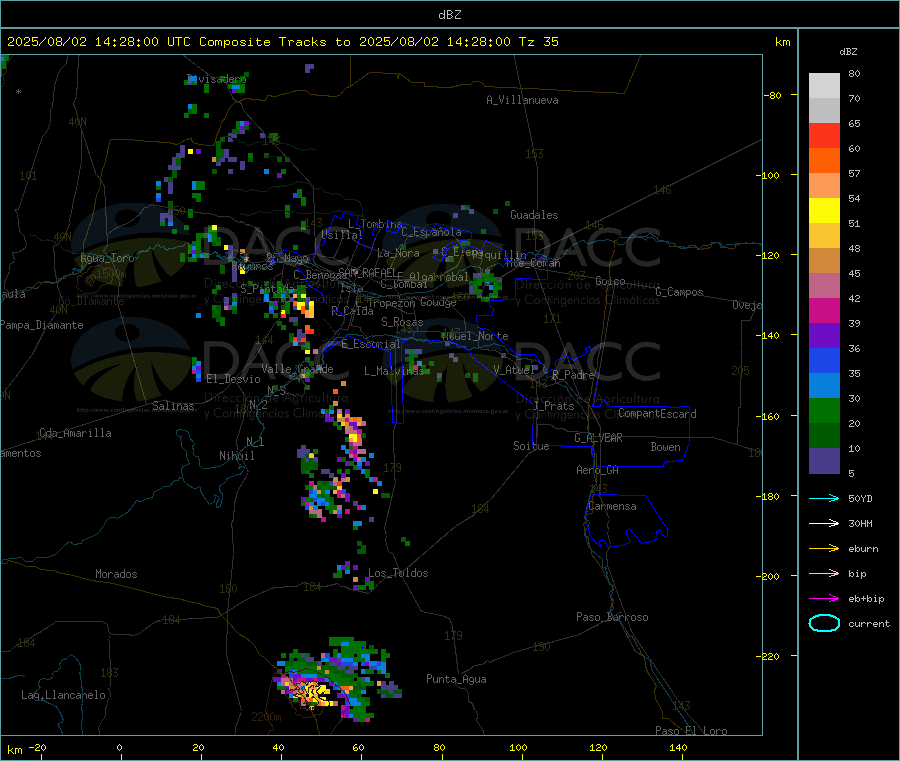Screen dimensions: 900x761
Task: Click the -80 km vertical axis tick
Action: coord(773,95)
